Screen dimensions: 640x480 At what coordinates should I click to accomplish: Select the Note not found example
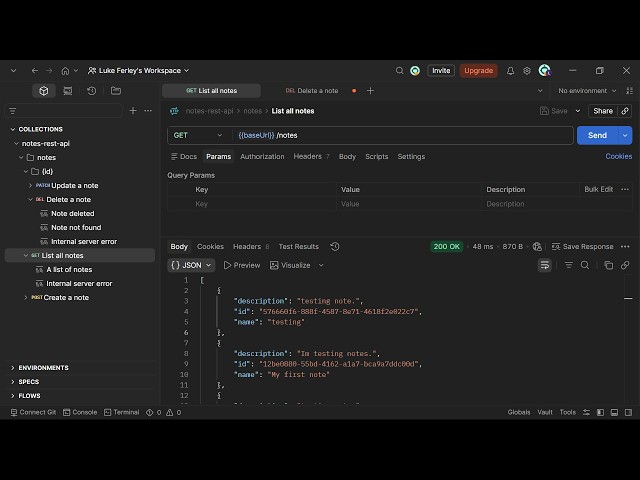[76, 227]
